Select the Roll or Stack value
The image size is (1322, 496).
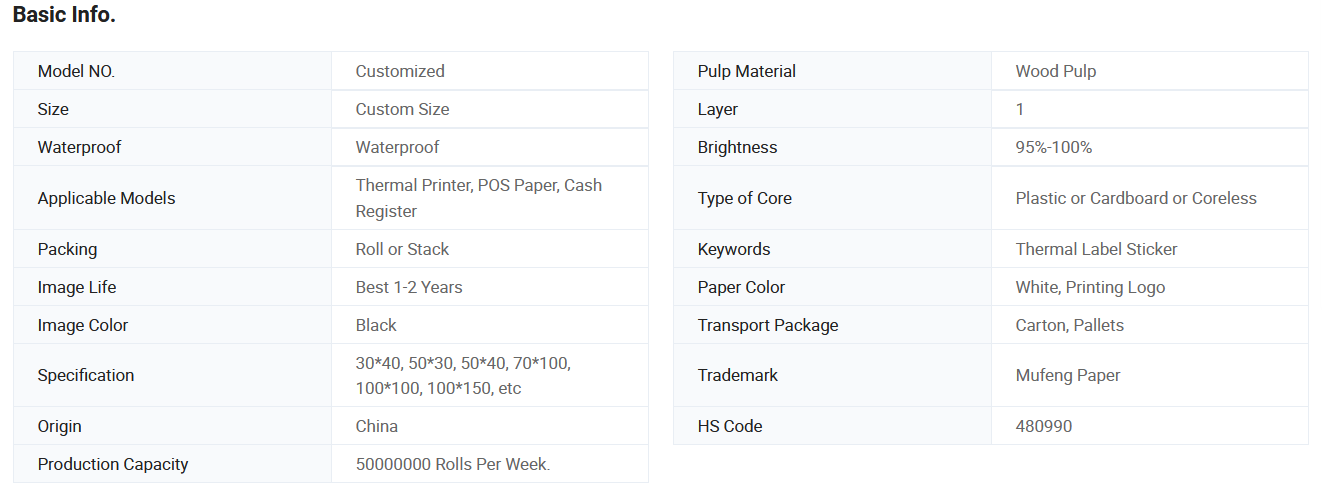click(402, 249)
